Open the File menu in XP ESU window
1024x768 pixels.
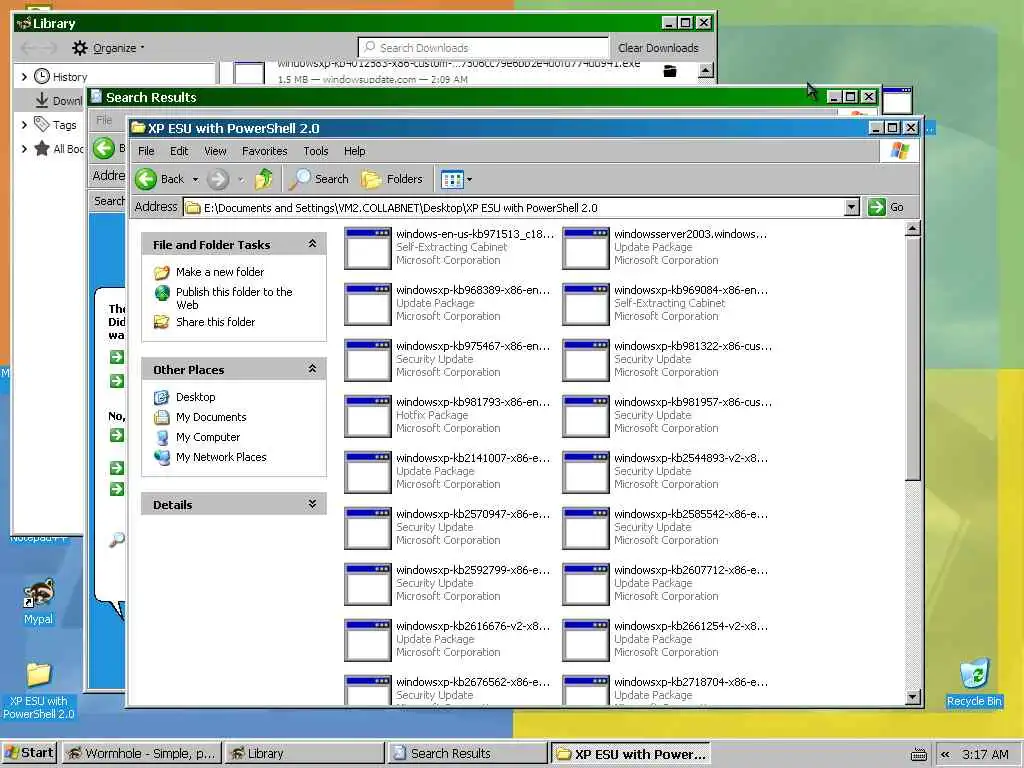[146, 151]
